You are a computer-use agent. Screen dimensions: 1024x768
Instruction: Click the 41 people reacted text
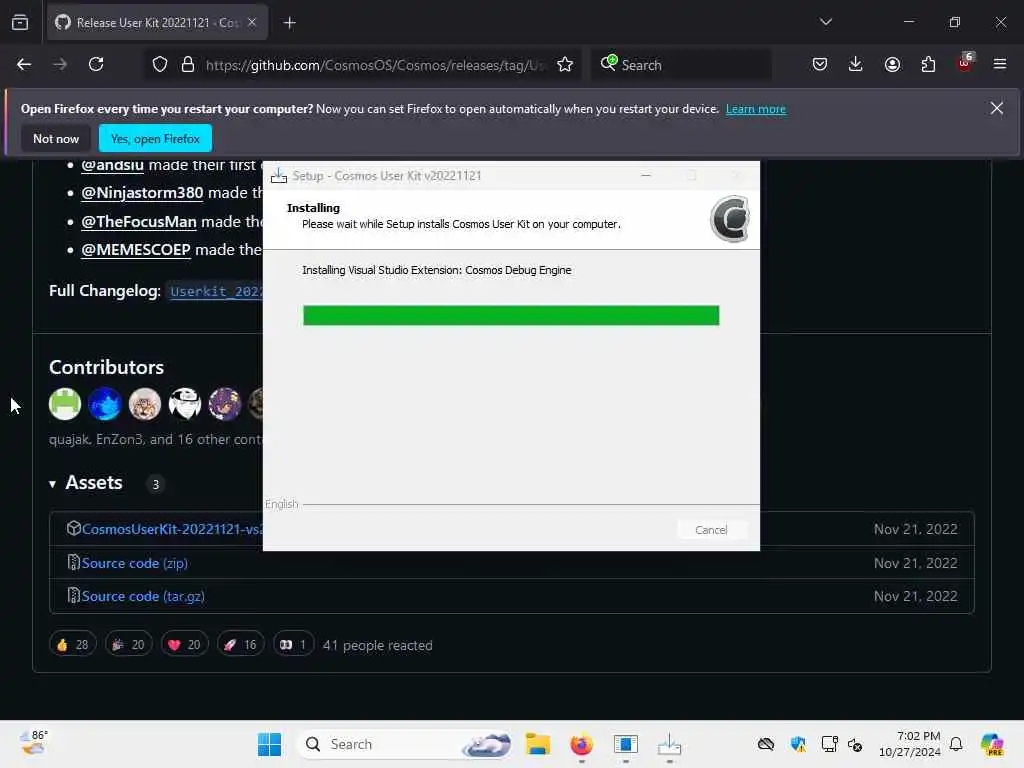[377, 645]
